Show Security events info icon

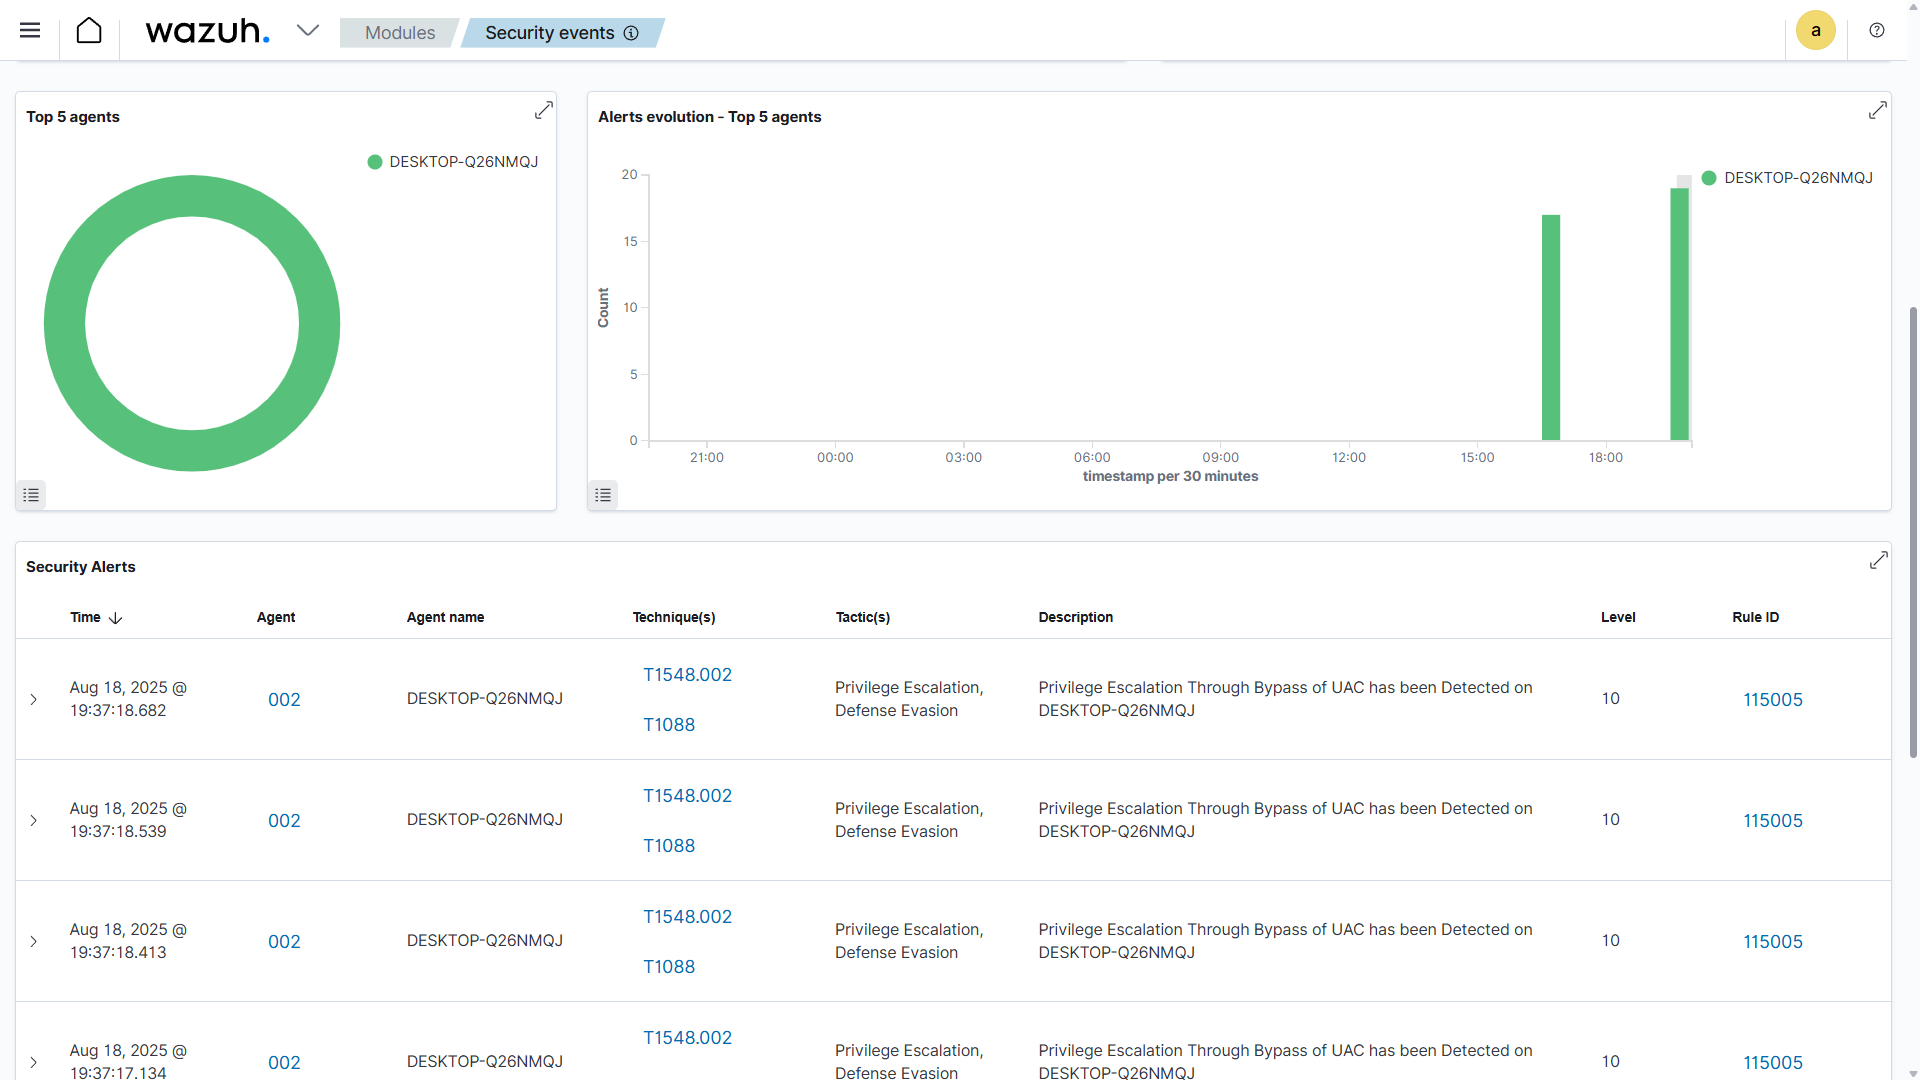(631, 33)
